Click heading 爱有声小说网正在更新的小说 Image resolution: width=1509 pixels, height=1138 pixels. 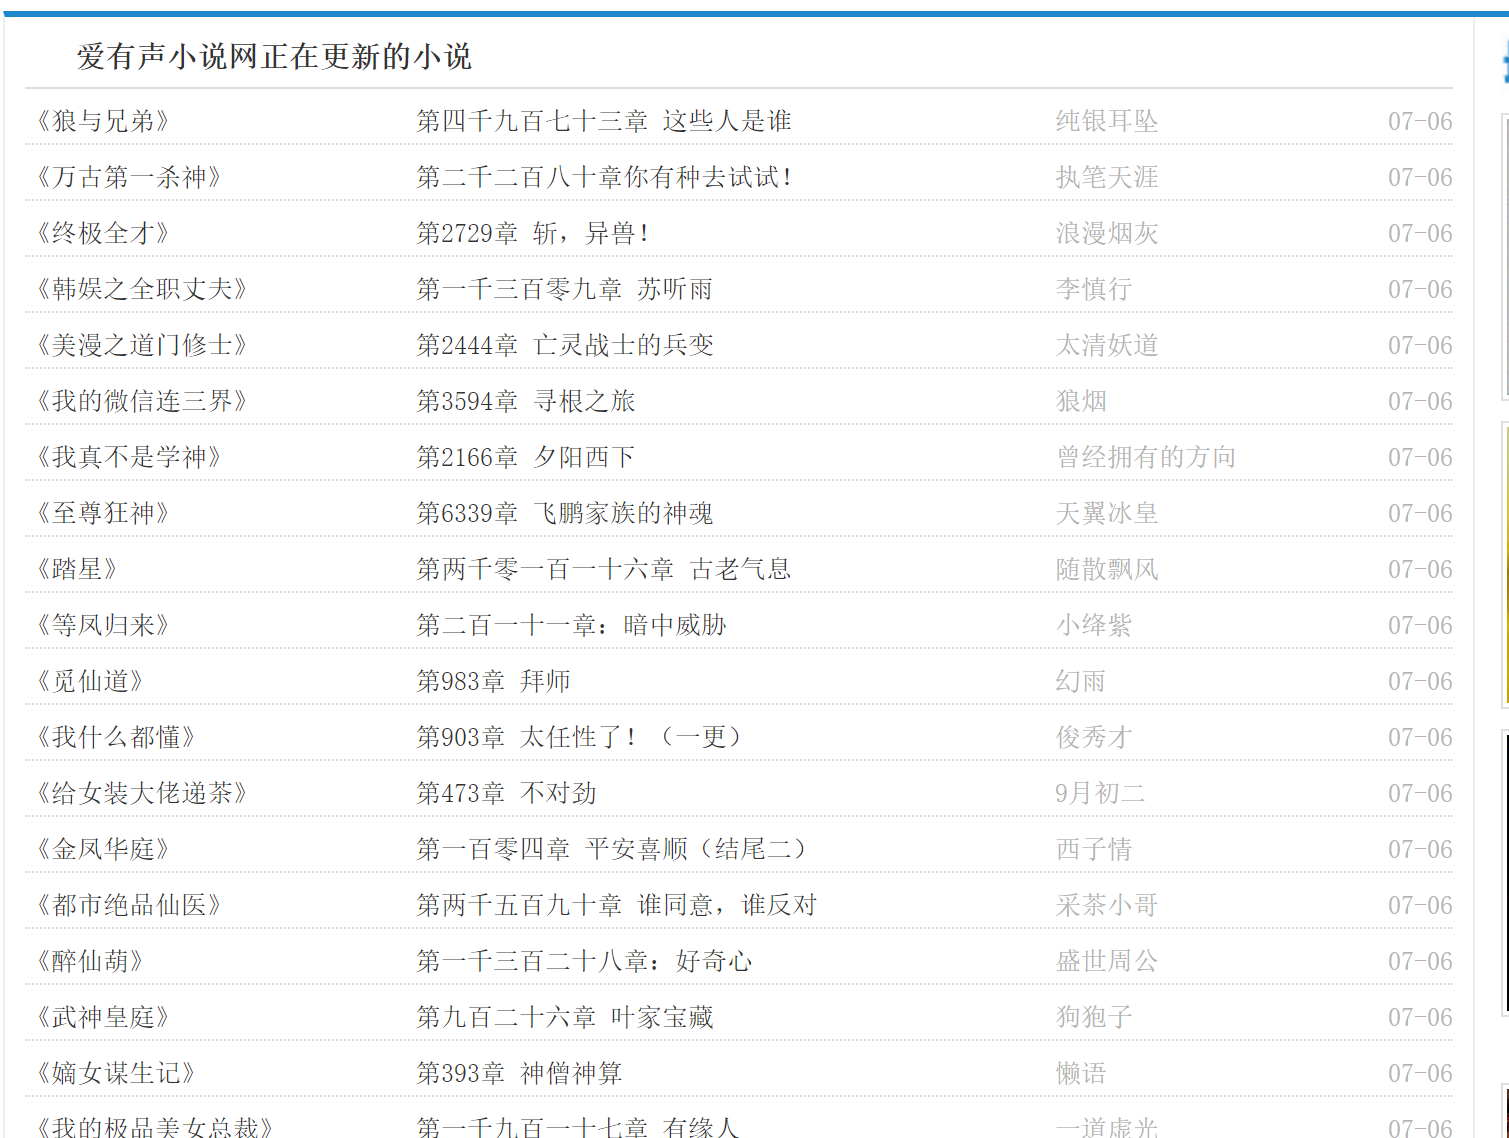click(x=274, y=57)
